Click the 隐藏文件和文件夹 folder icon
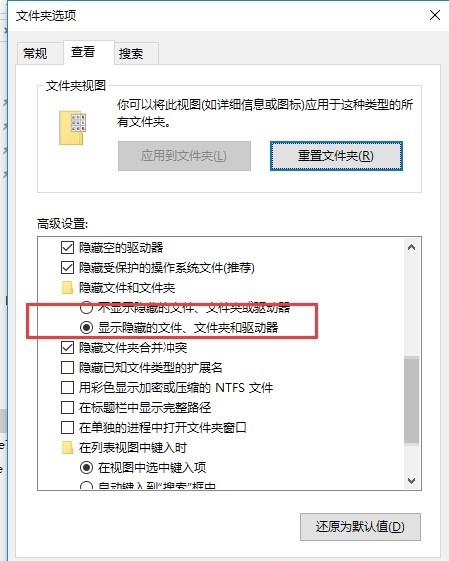This screenshot has width=449, height=561. click(x=67, y=288)
